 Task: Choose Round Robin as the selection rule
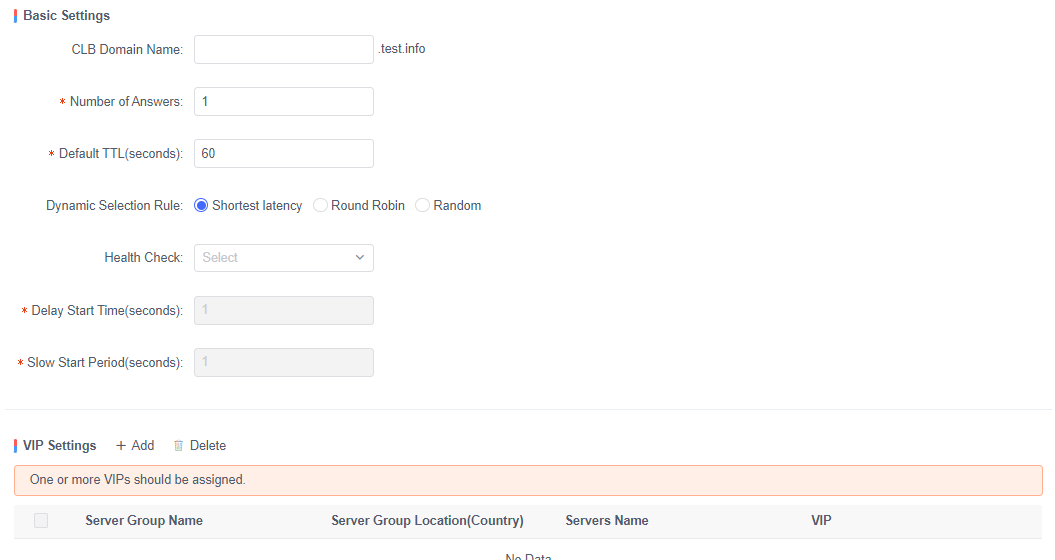tap(321, 205)
